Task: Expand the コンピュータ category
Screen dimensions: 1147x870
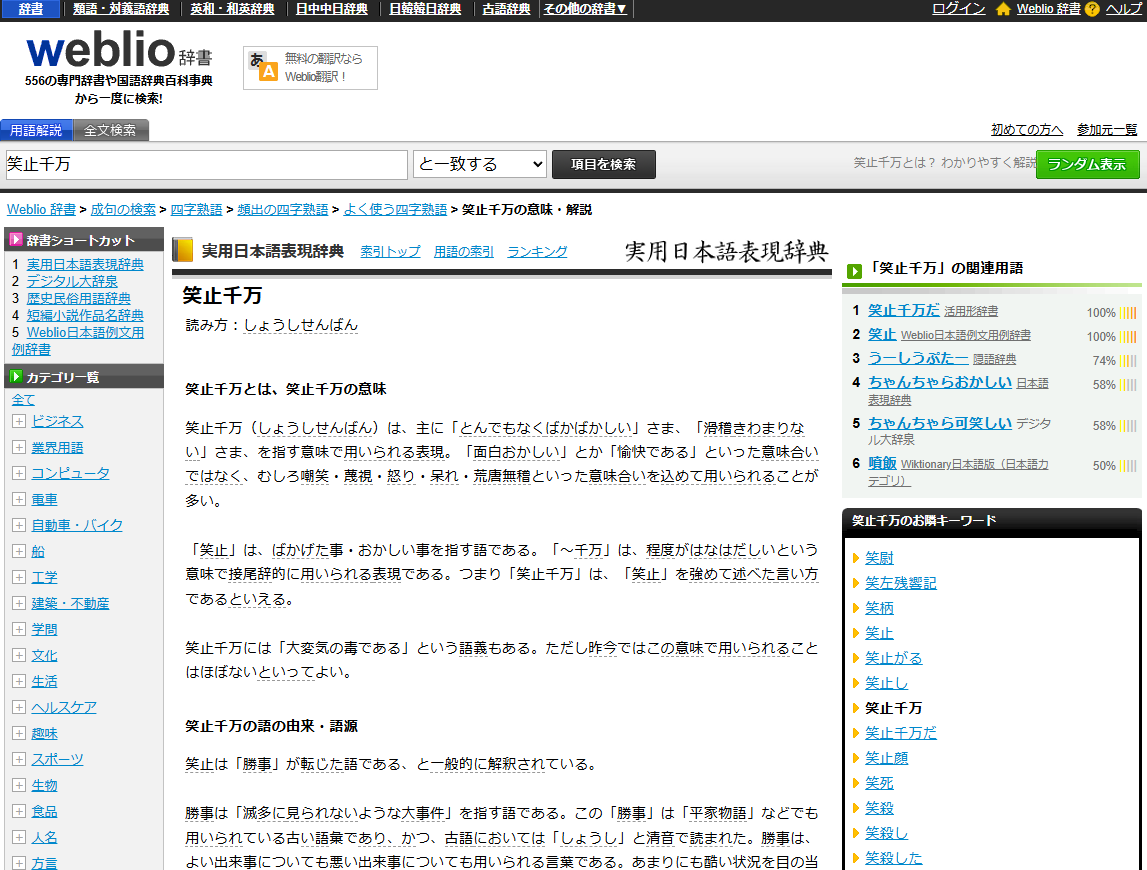Action: click(19, 473)
